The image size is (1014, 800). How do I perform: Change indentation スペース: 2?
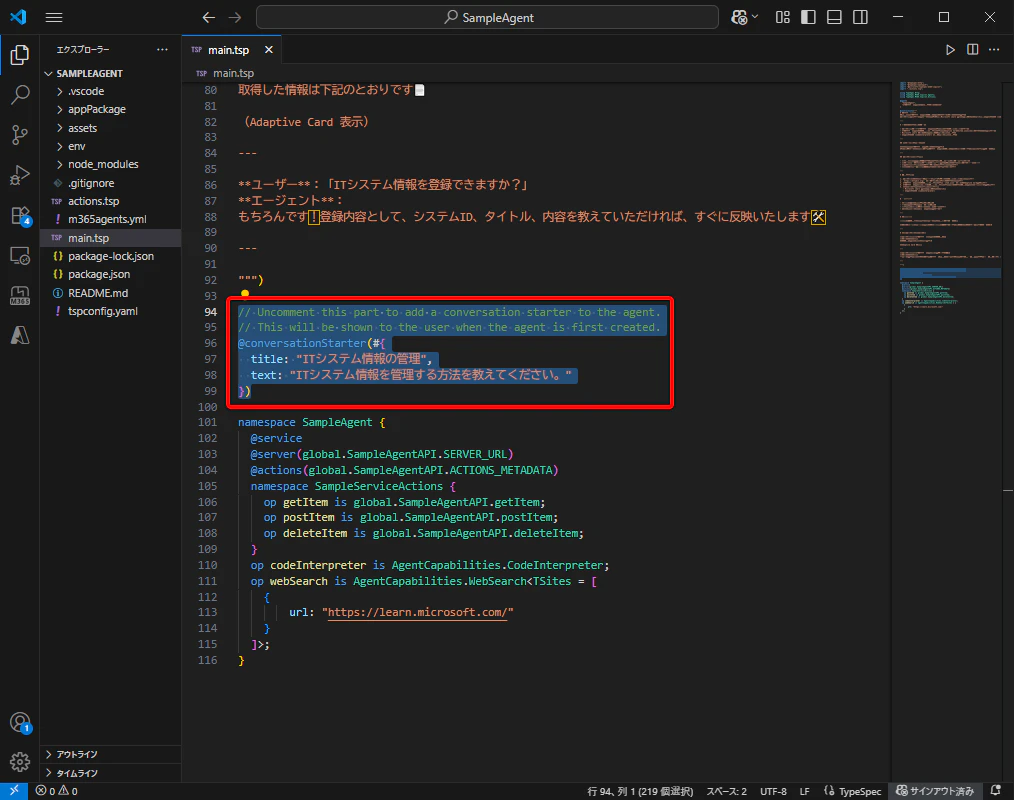726,791
